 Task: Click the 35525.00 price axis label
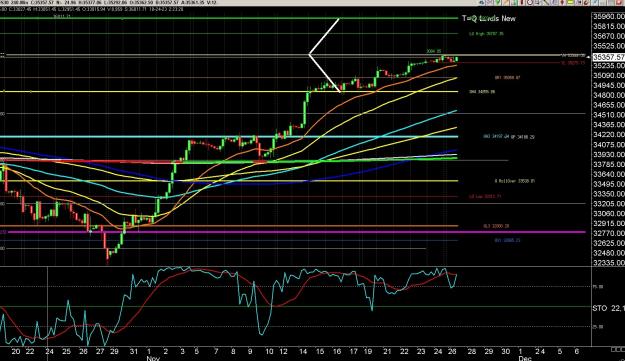pos(609,46)
